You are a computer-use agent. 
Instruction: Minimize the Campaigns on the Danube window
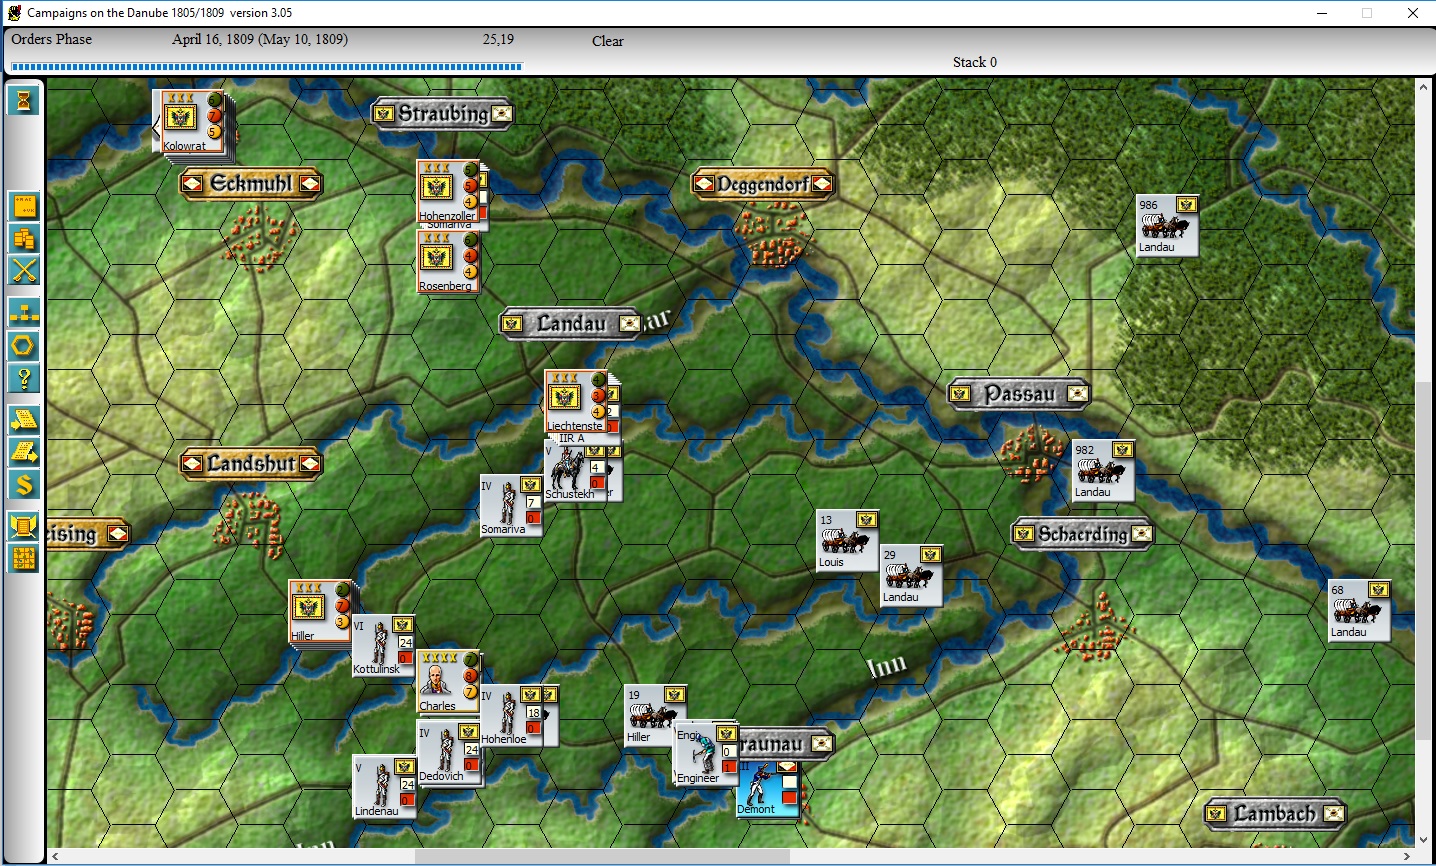point(1322,13)
